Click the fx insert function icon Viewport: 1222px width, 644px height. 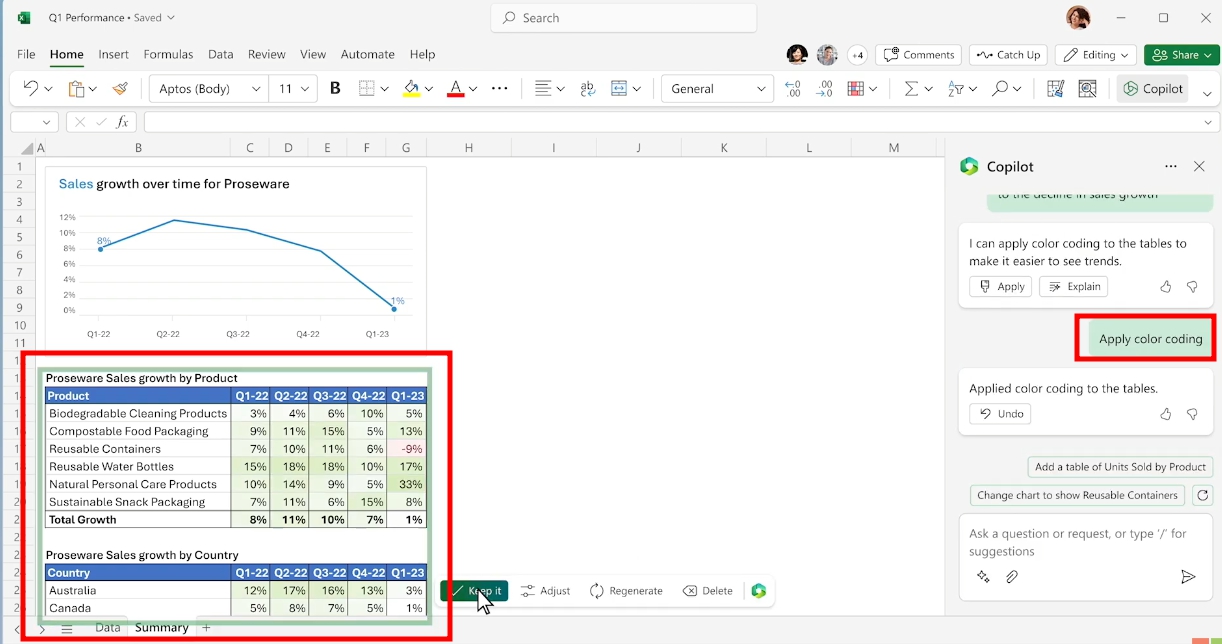pyautogui.click(x=122, y=123)
